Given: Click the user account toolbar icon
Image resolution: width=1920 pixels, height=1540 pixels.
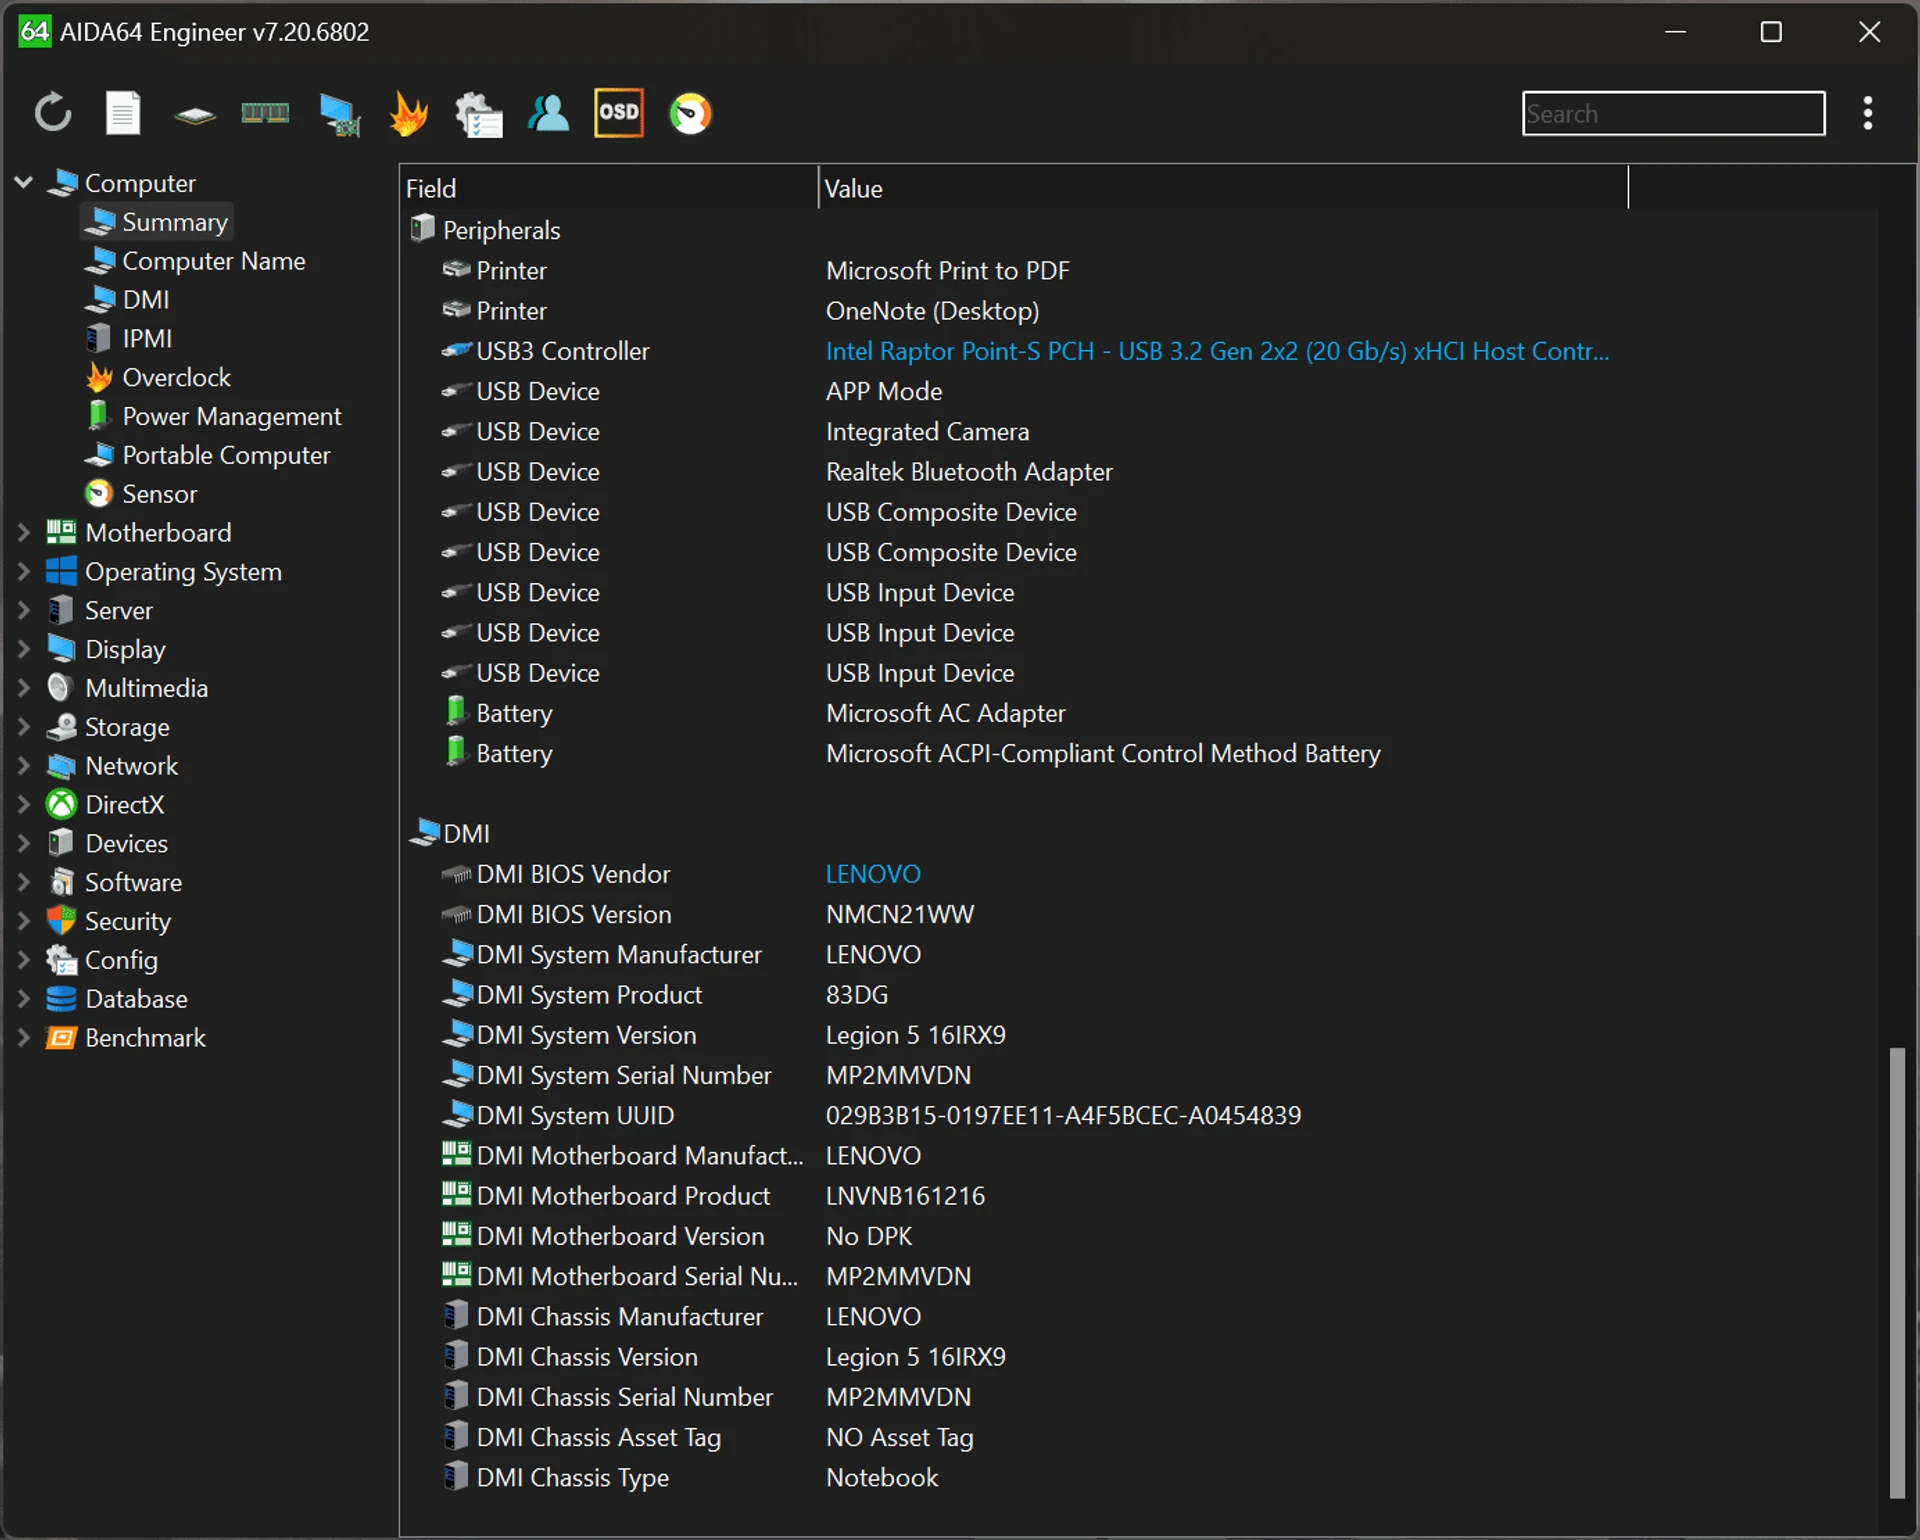Looking at the screenshot, I should coord(548,113).
